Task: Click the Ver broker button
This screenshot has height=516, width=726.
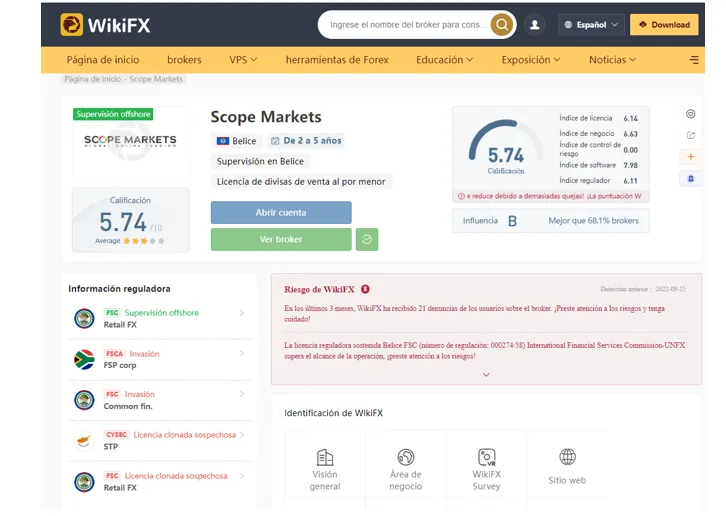Action: 281,239
